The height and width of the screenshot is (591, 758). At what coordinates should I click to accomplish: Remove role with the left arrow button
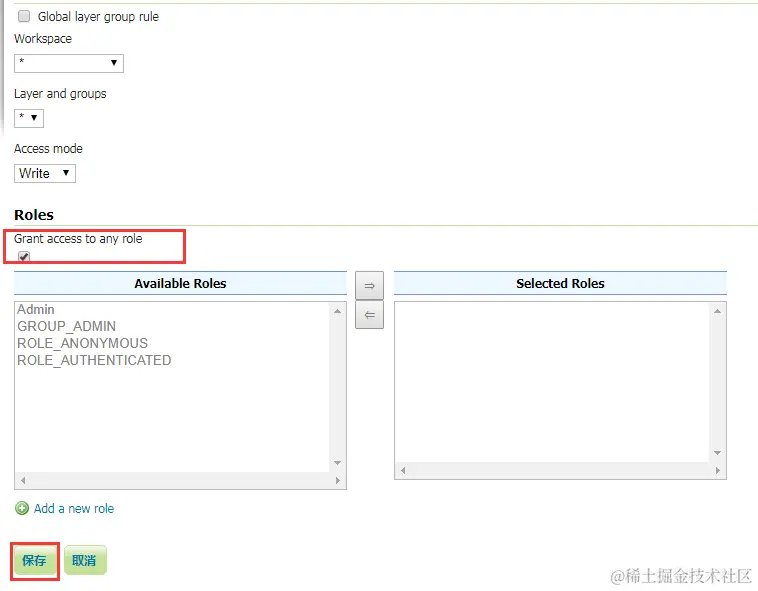click(369, 315)
